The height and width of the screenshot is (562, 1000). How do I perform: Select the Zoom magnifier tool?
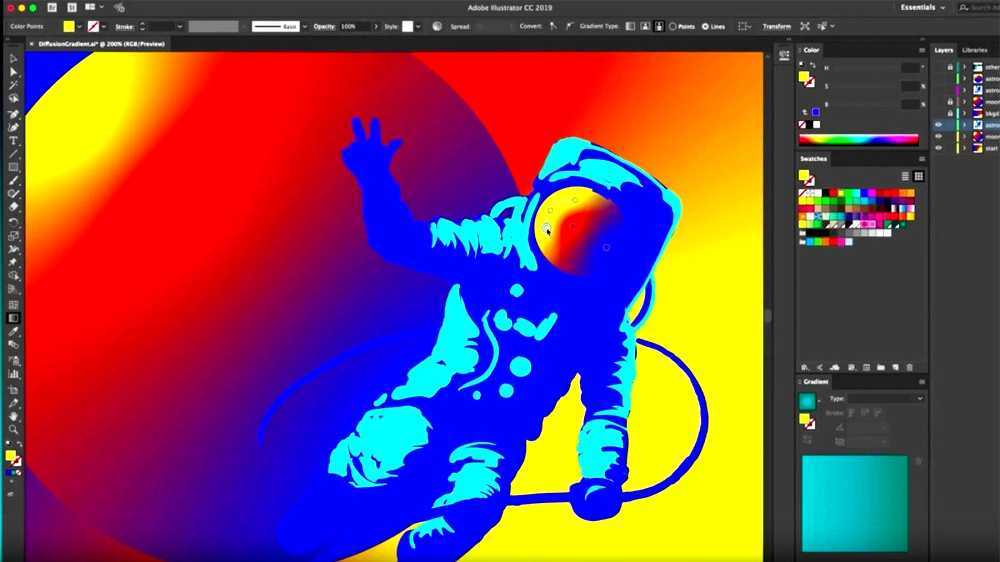point(13,430)
